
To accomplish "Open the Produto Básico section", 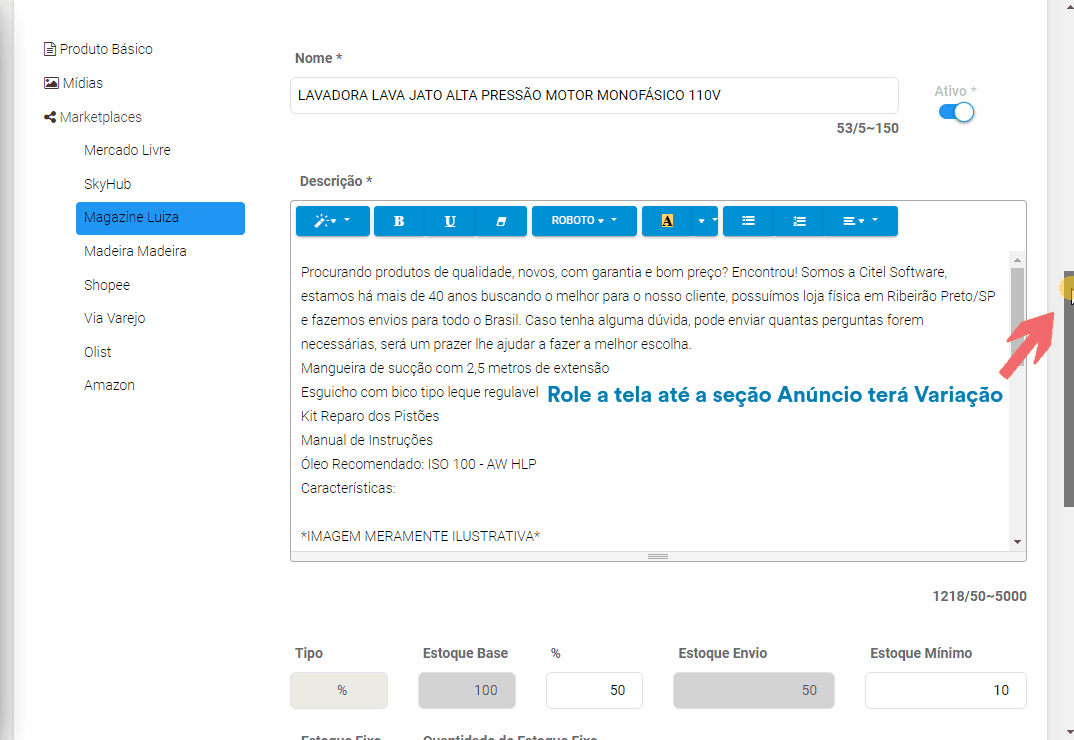I will (98, 49).
